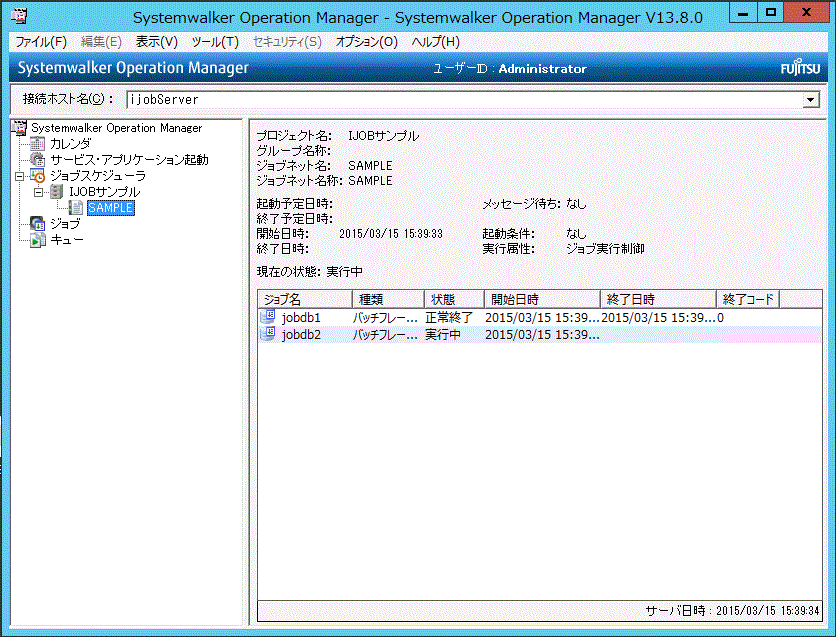
Task: Sort by 終了コード column header
Action: pos(748,299)
